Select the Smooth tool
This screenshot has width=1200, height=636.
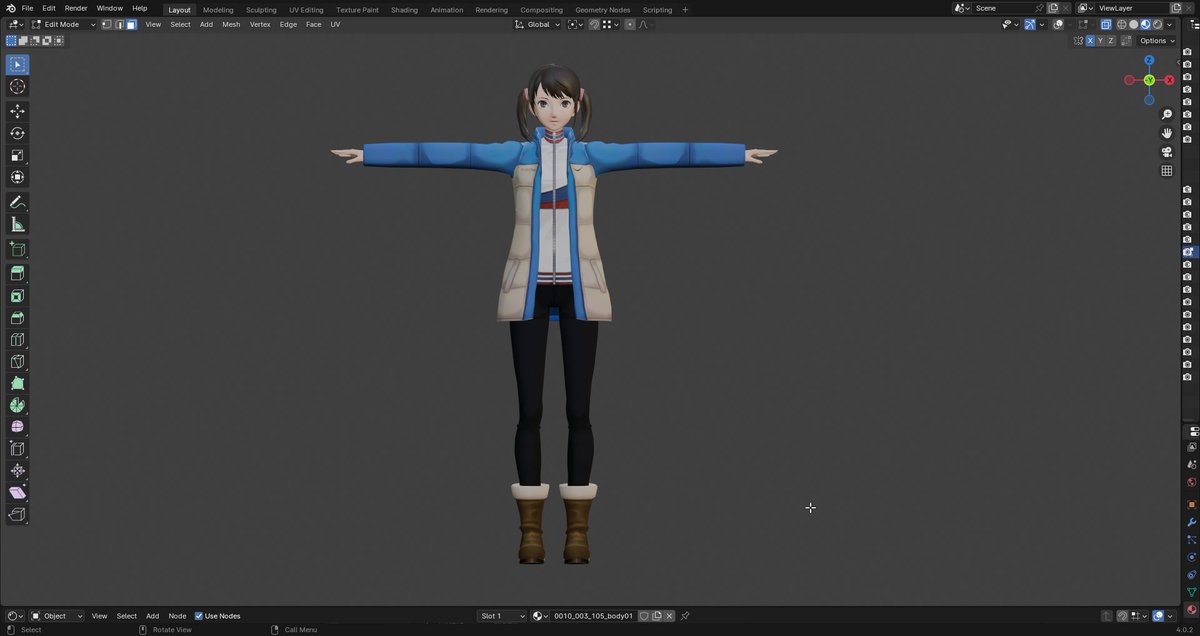[x=17, y=427]
